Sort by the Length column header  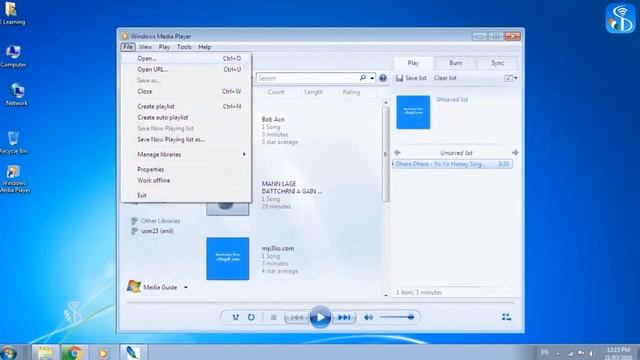pos(313,92)
